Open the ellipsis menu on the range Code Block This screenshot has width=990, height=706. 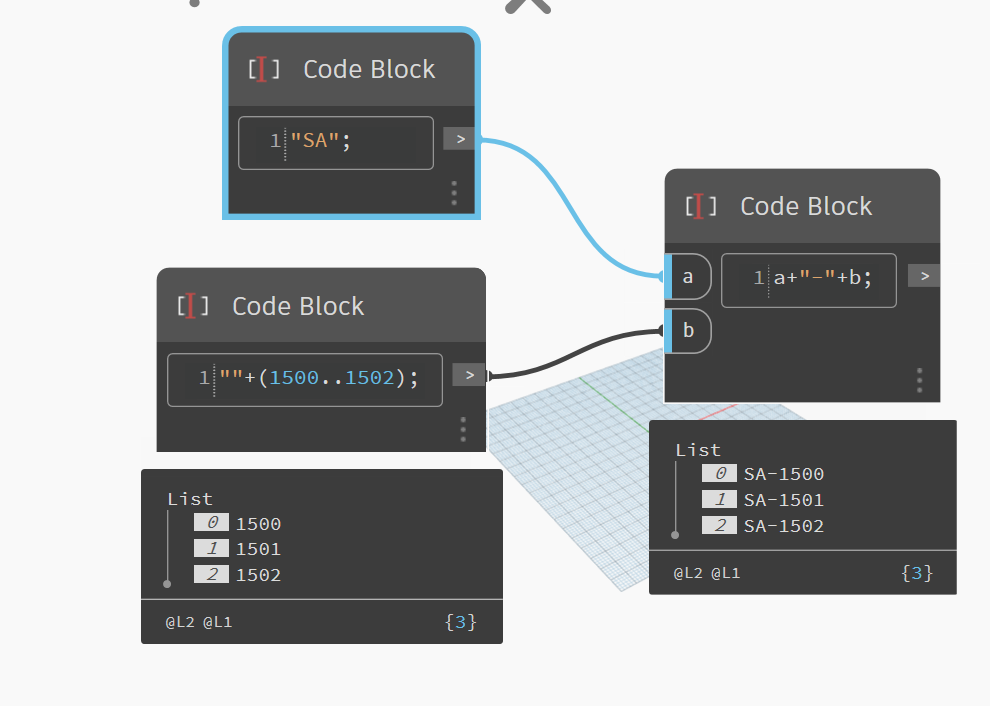tap(463, 428)
